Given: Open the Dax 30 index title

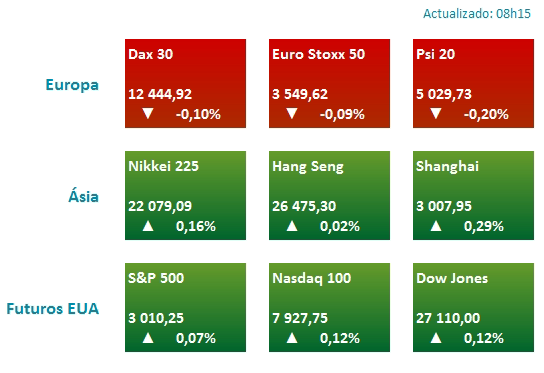Looking at the screenshot, I should [151, 54].
